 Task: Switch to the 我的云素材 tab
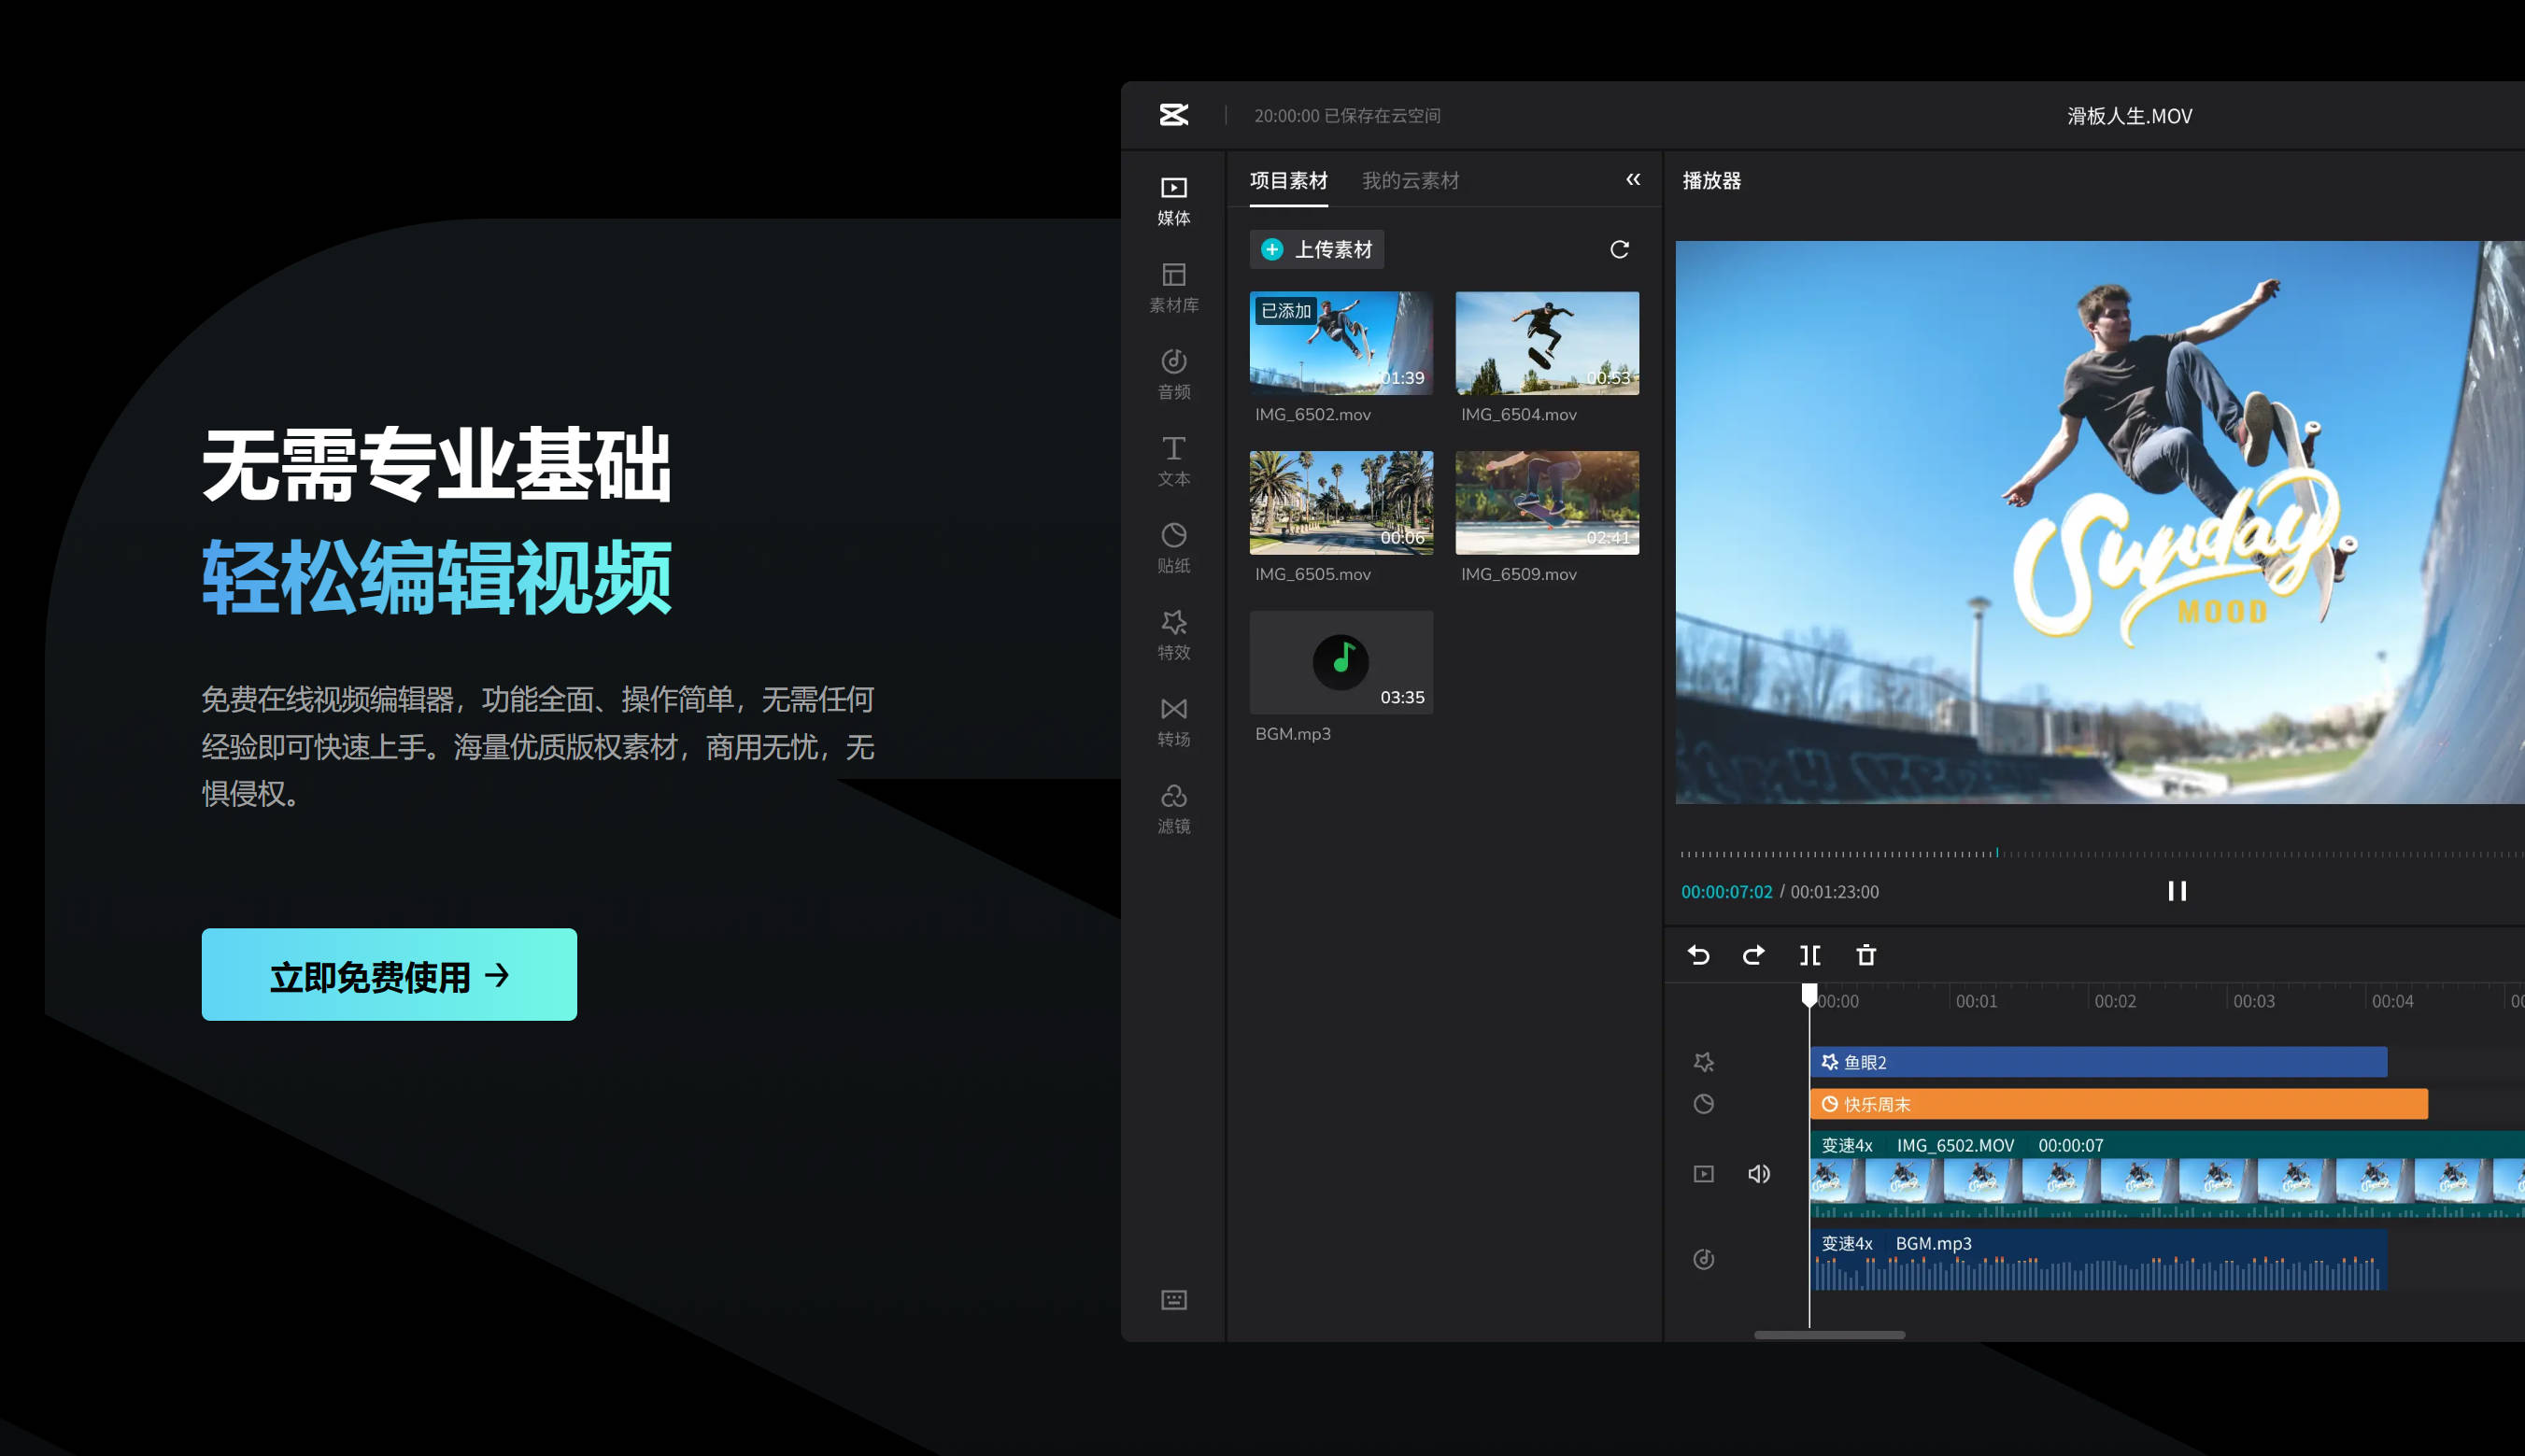tap(1411, 181)
